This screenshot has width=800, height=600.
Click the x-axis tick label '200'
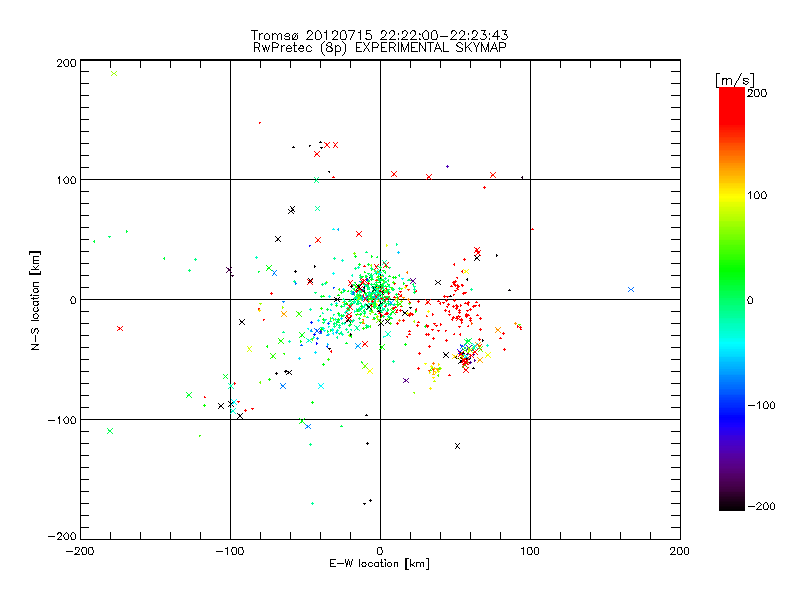pyautogui.click(x=680, y=551)
